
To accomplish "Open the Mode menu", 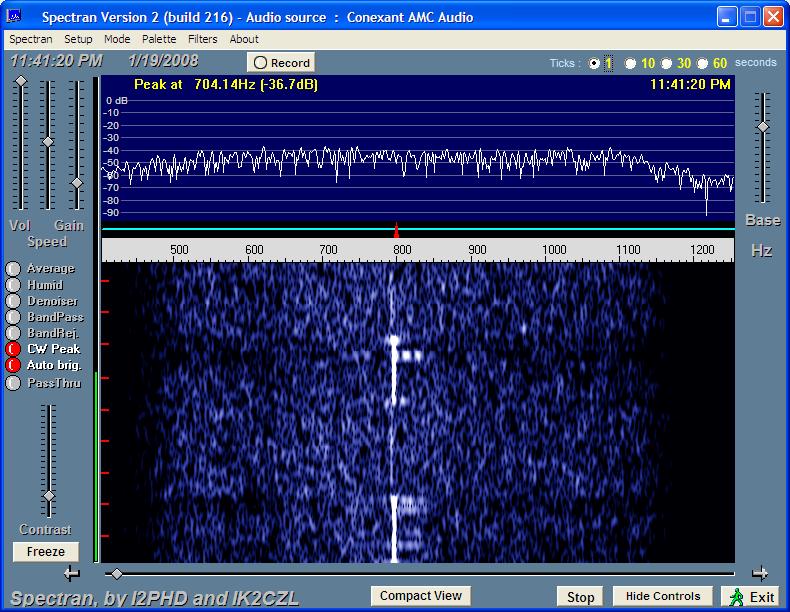I will pos(117,39).
